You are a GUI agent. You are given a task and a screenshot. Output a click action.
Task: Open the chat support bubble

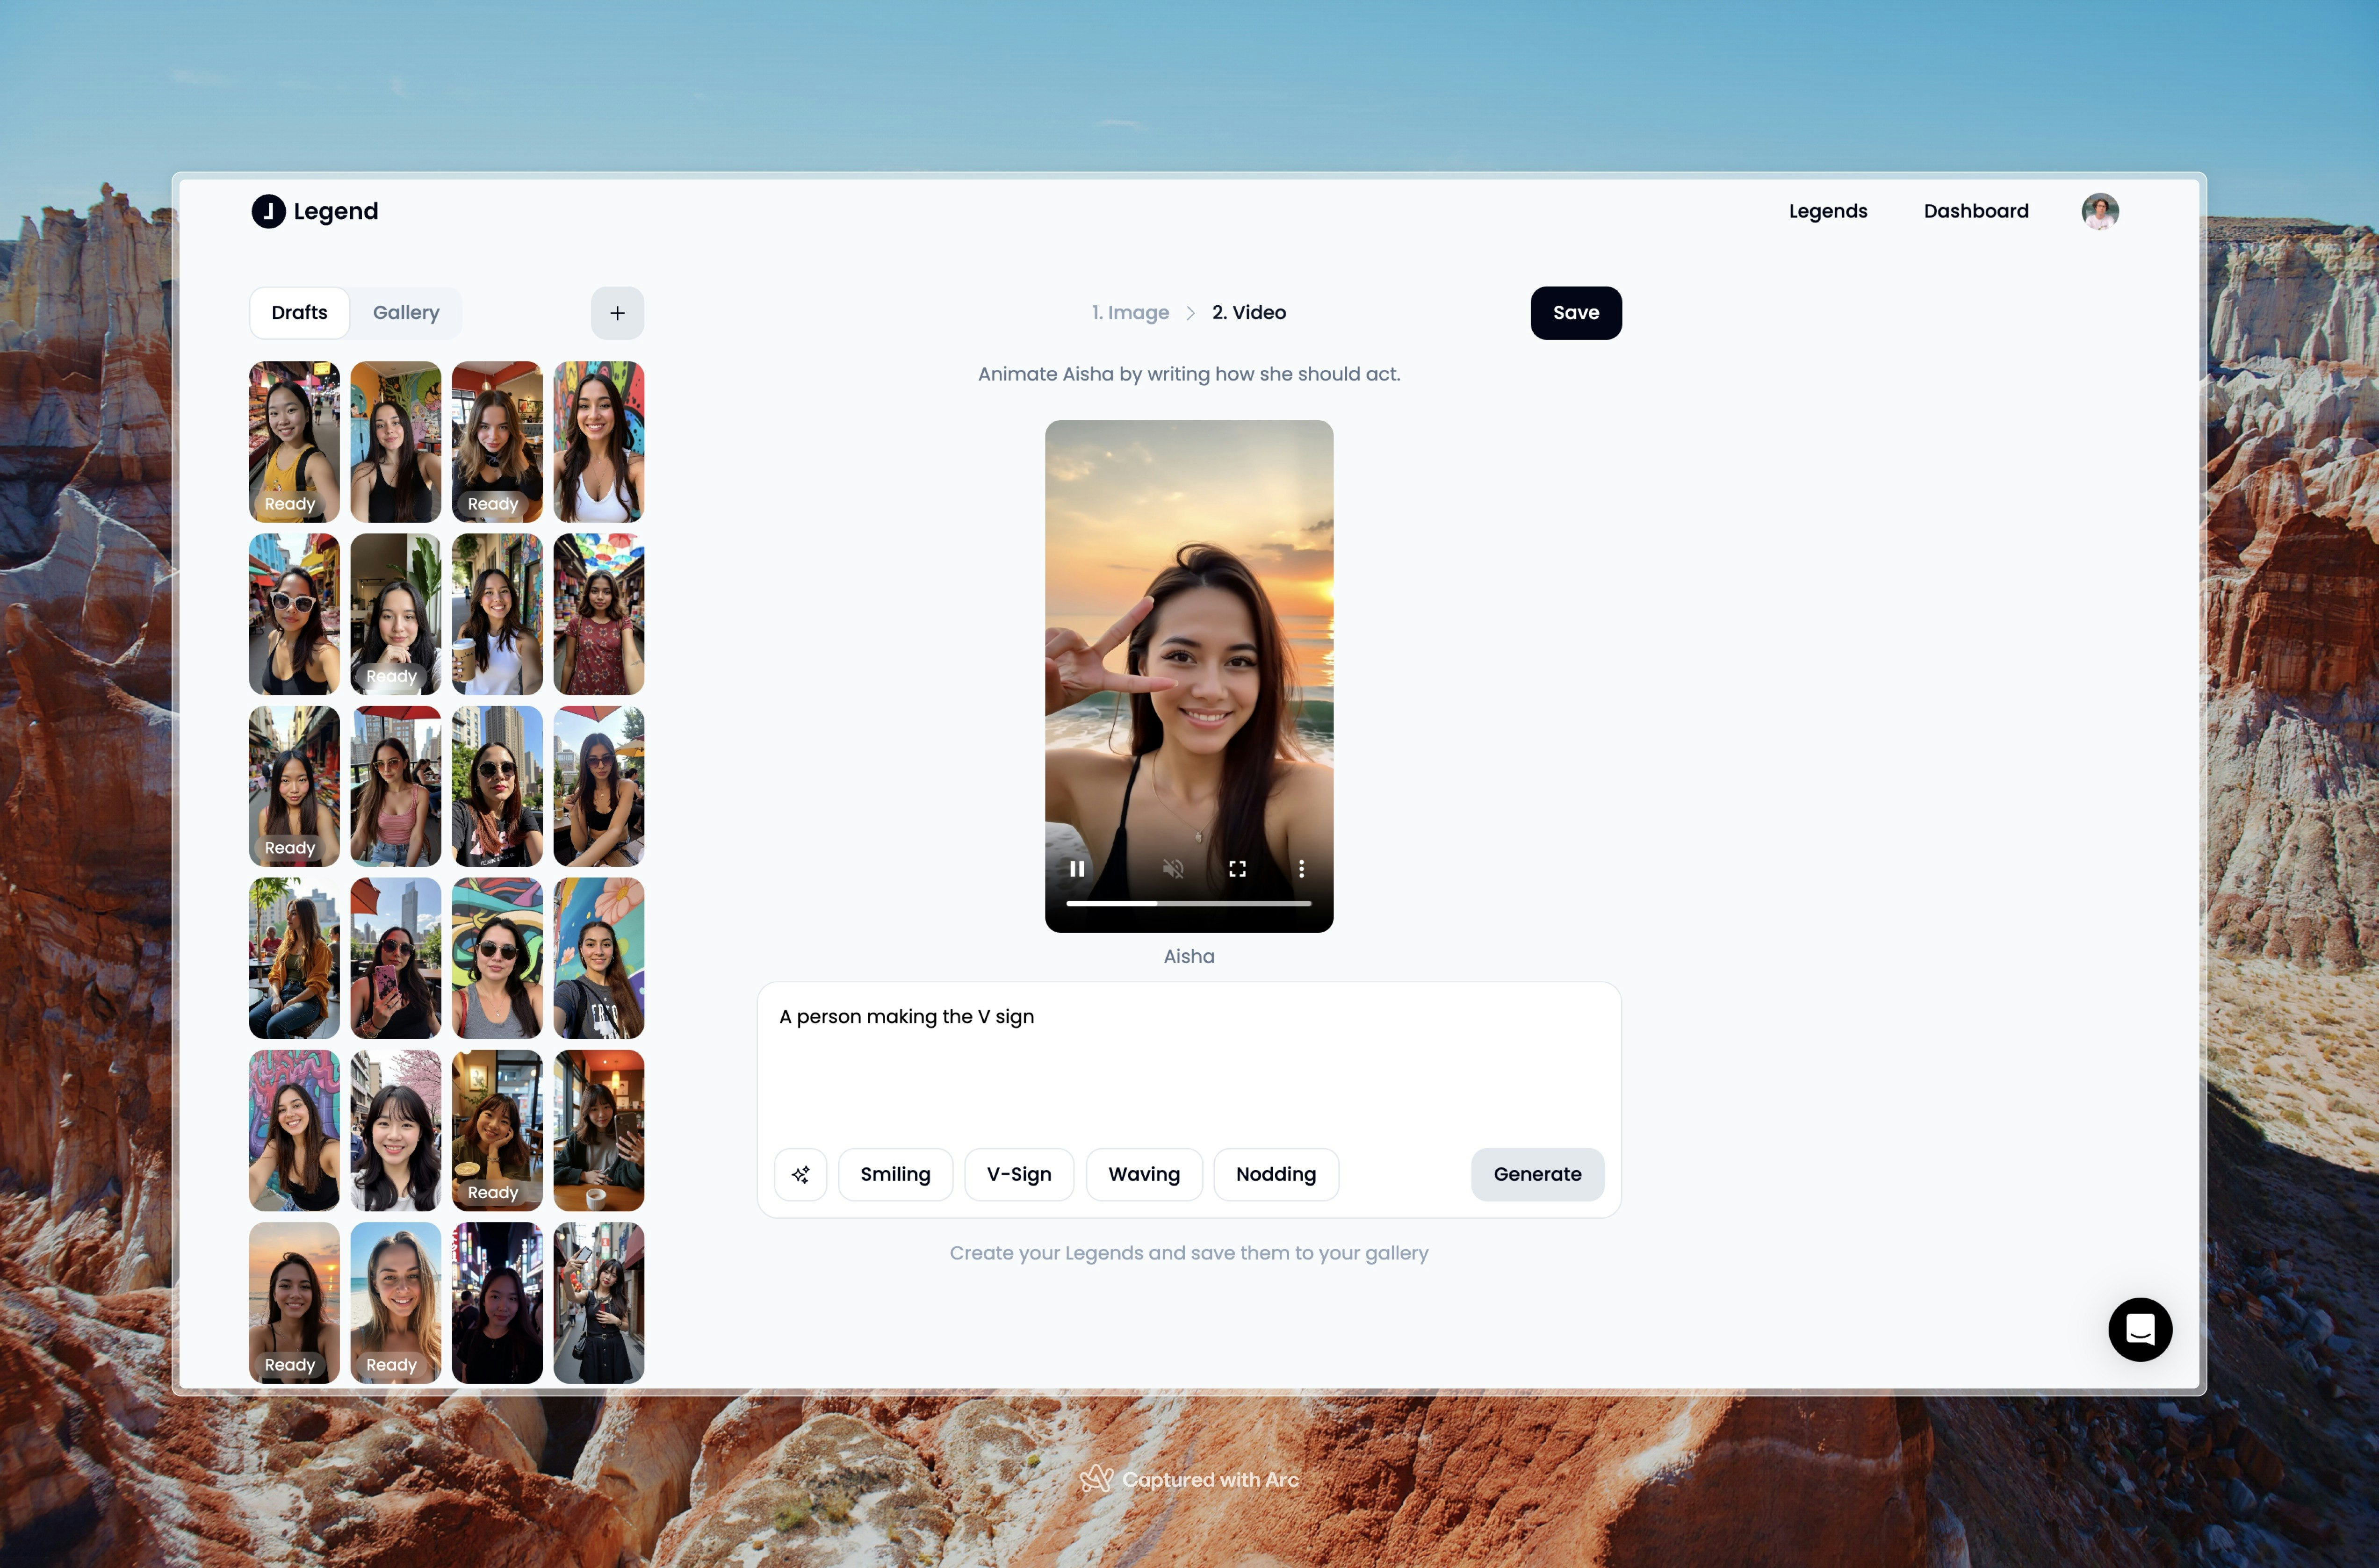coord(2139,1329)
